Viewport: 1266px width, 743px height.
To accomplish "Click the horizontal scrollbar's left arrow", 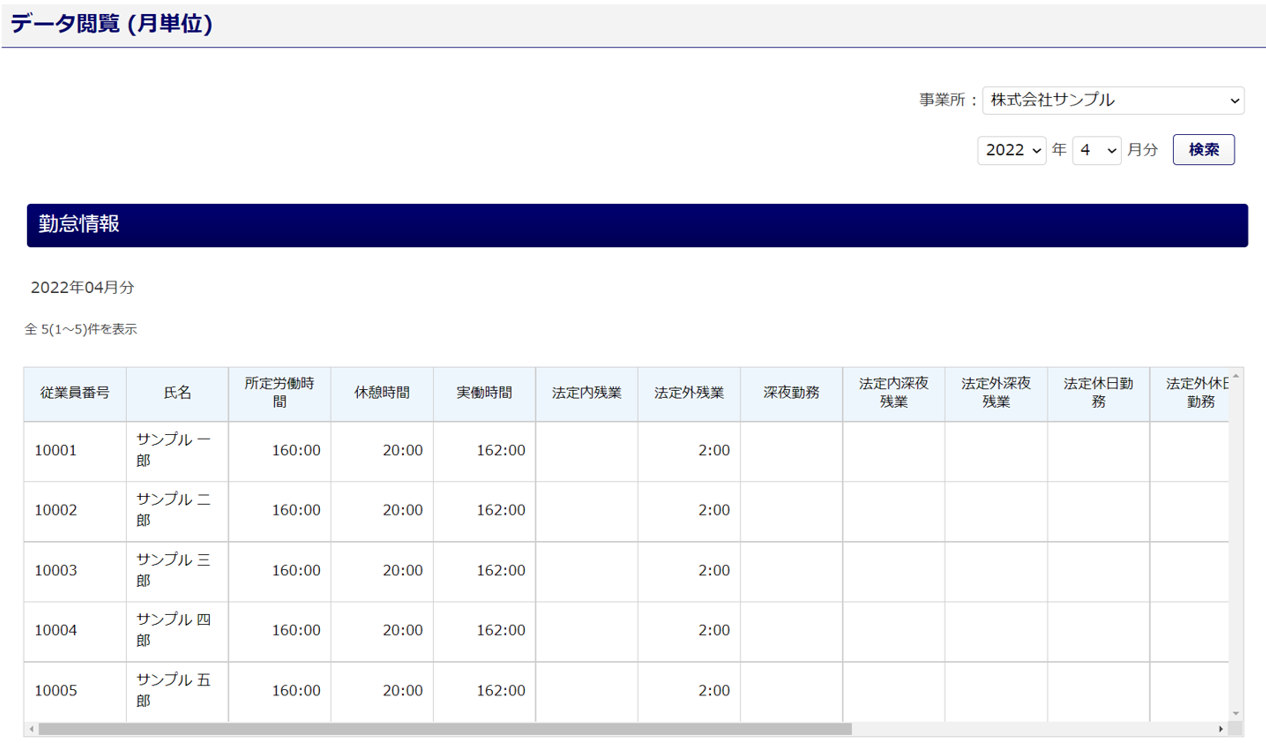I will (32, 730).
